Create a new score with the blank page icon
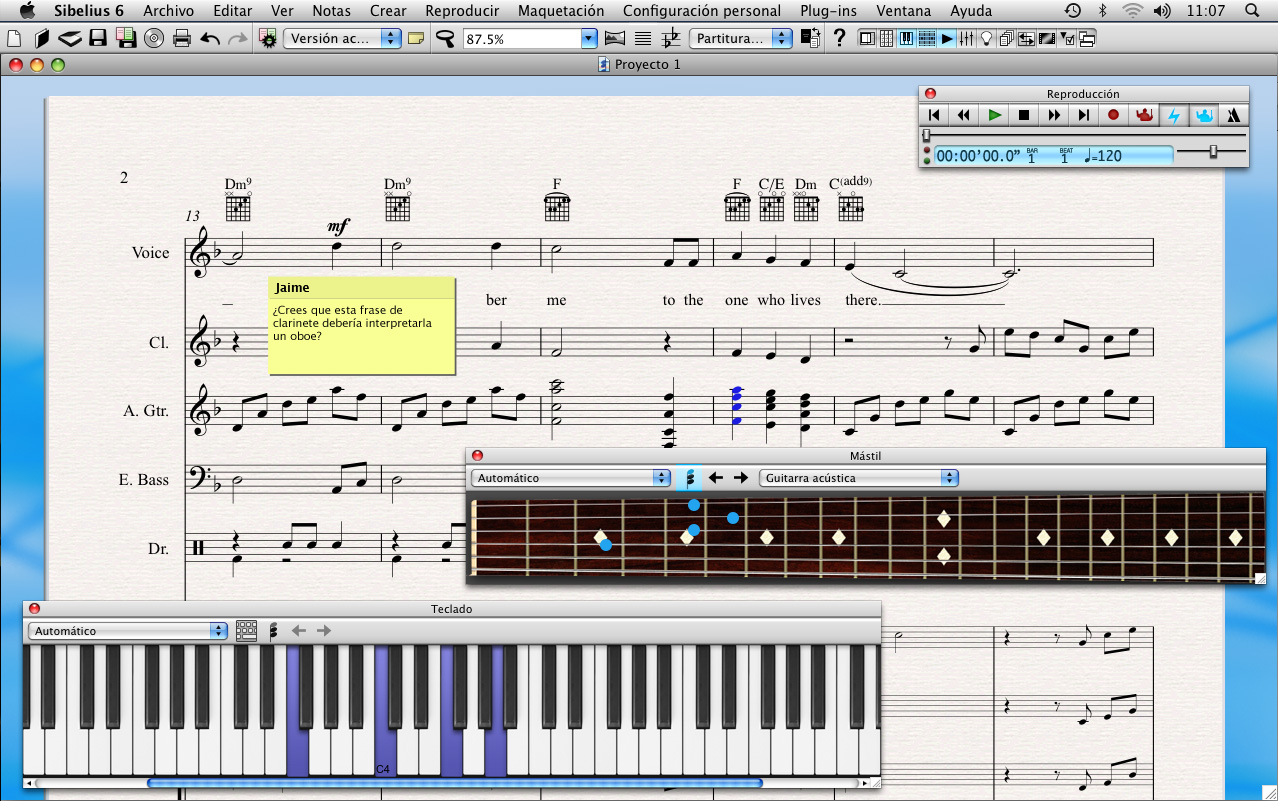The height and width of the screenshot is (801, 1278). (14, 39)
